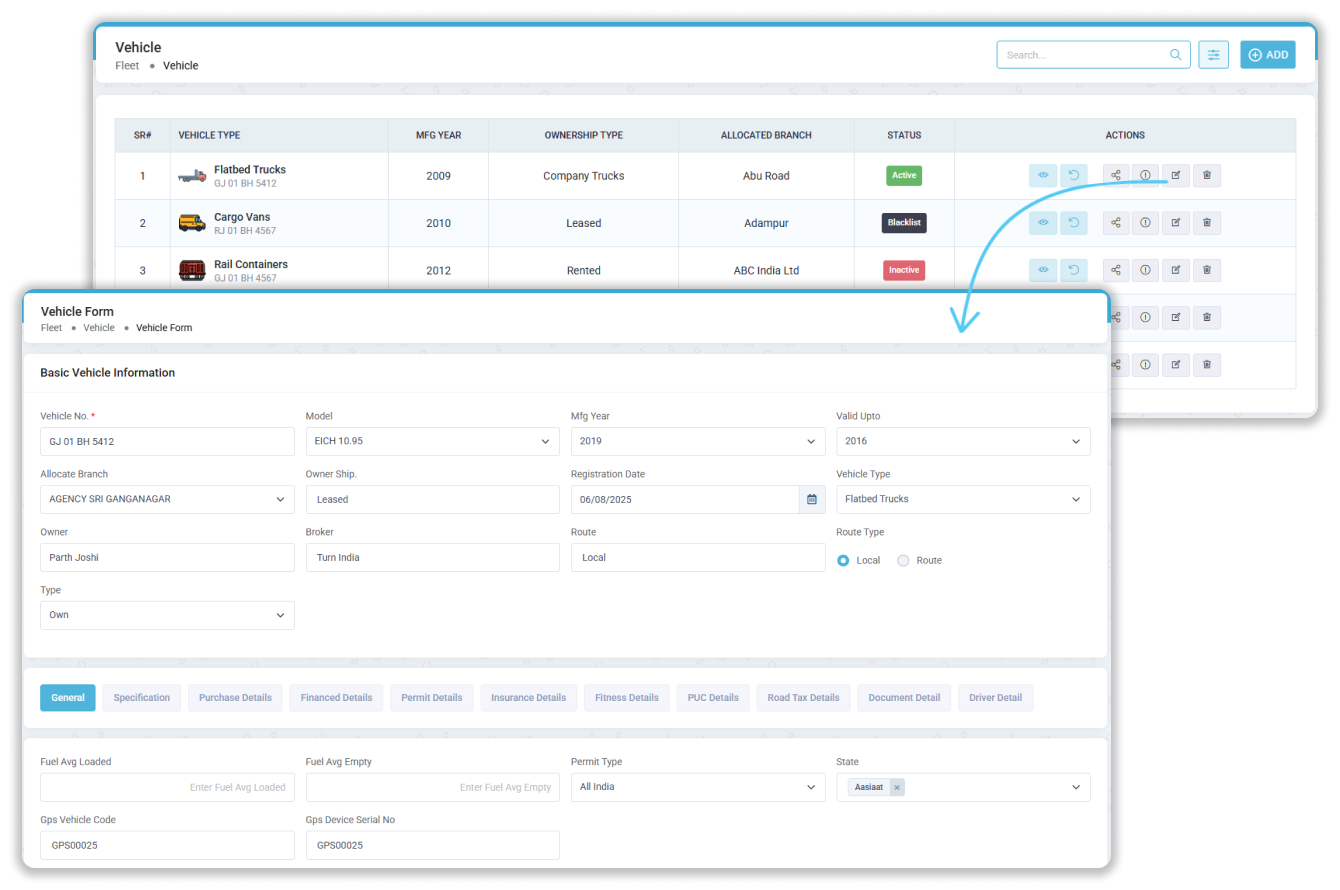Screen dimensions: 1340x890
Task: Edit the Cargo Vans vehicle entry
Action: point(1176,223)
